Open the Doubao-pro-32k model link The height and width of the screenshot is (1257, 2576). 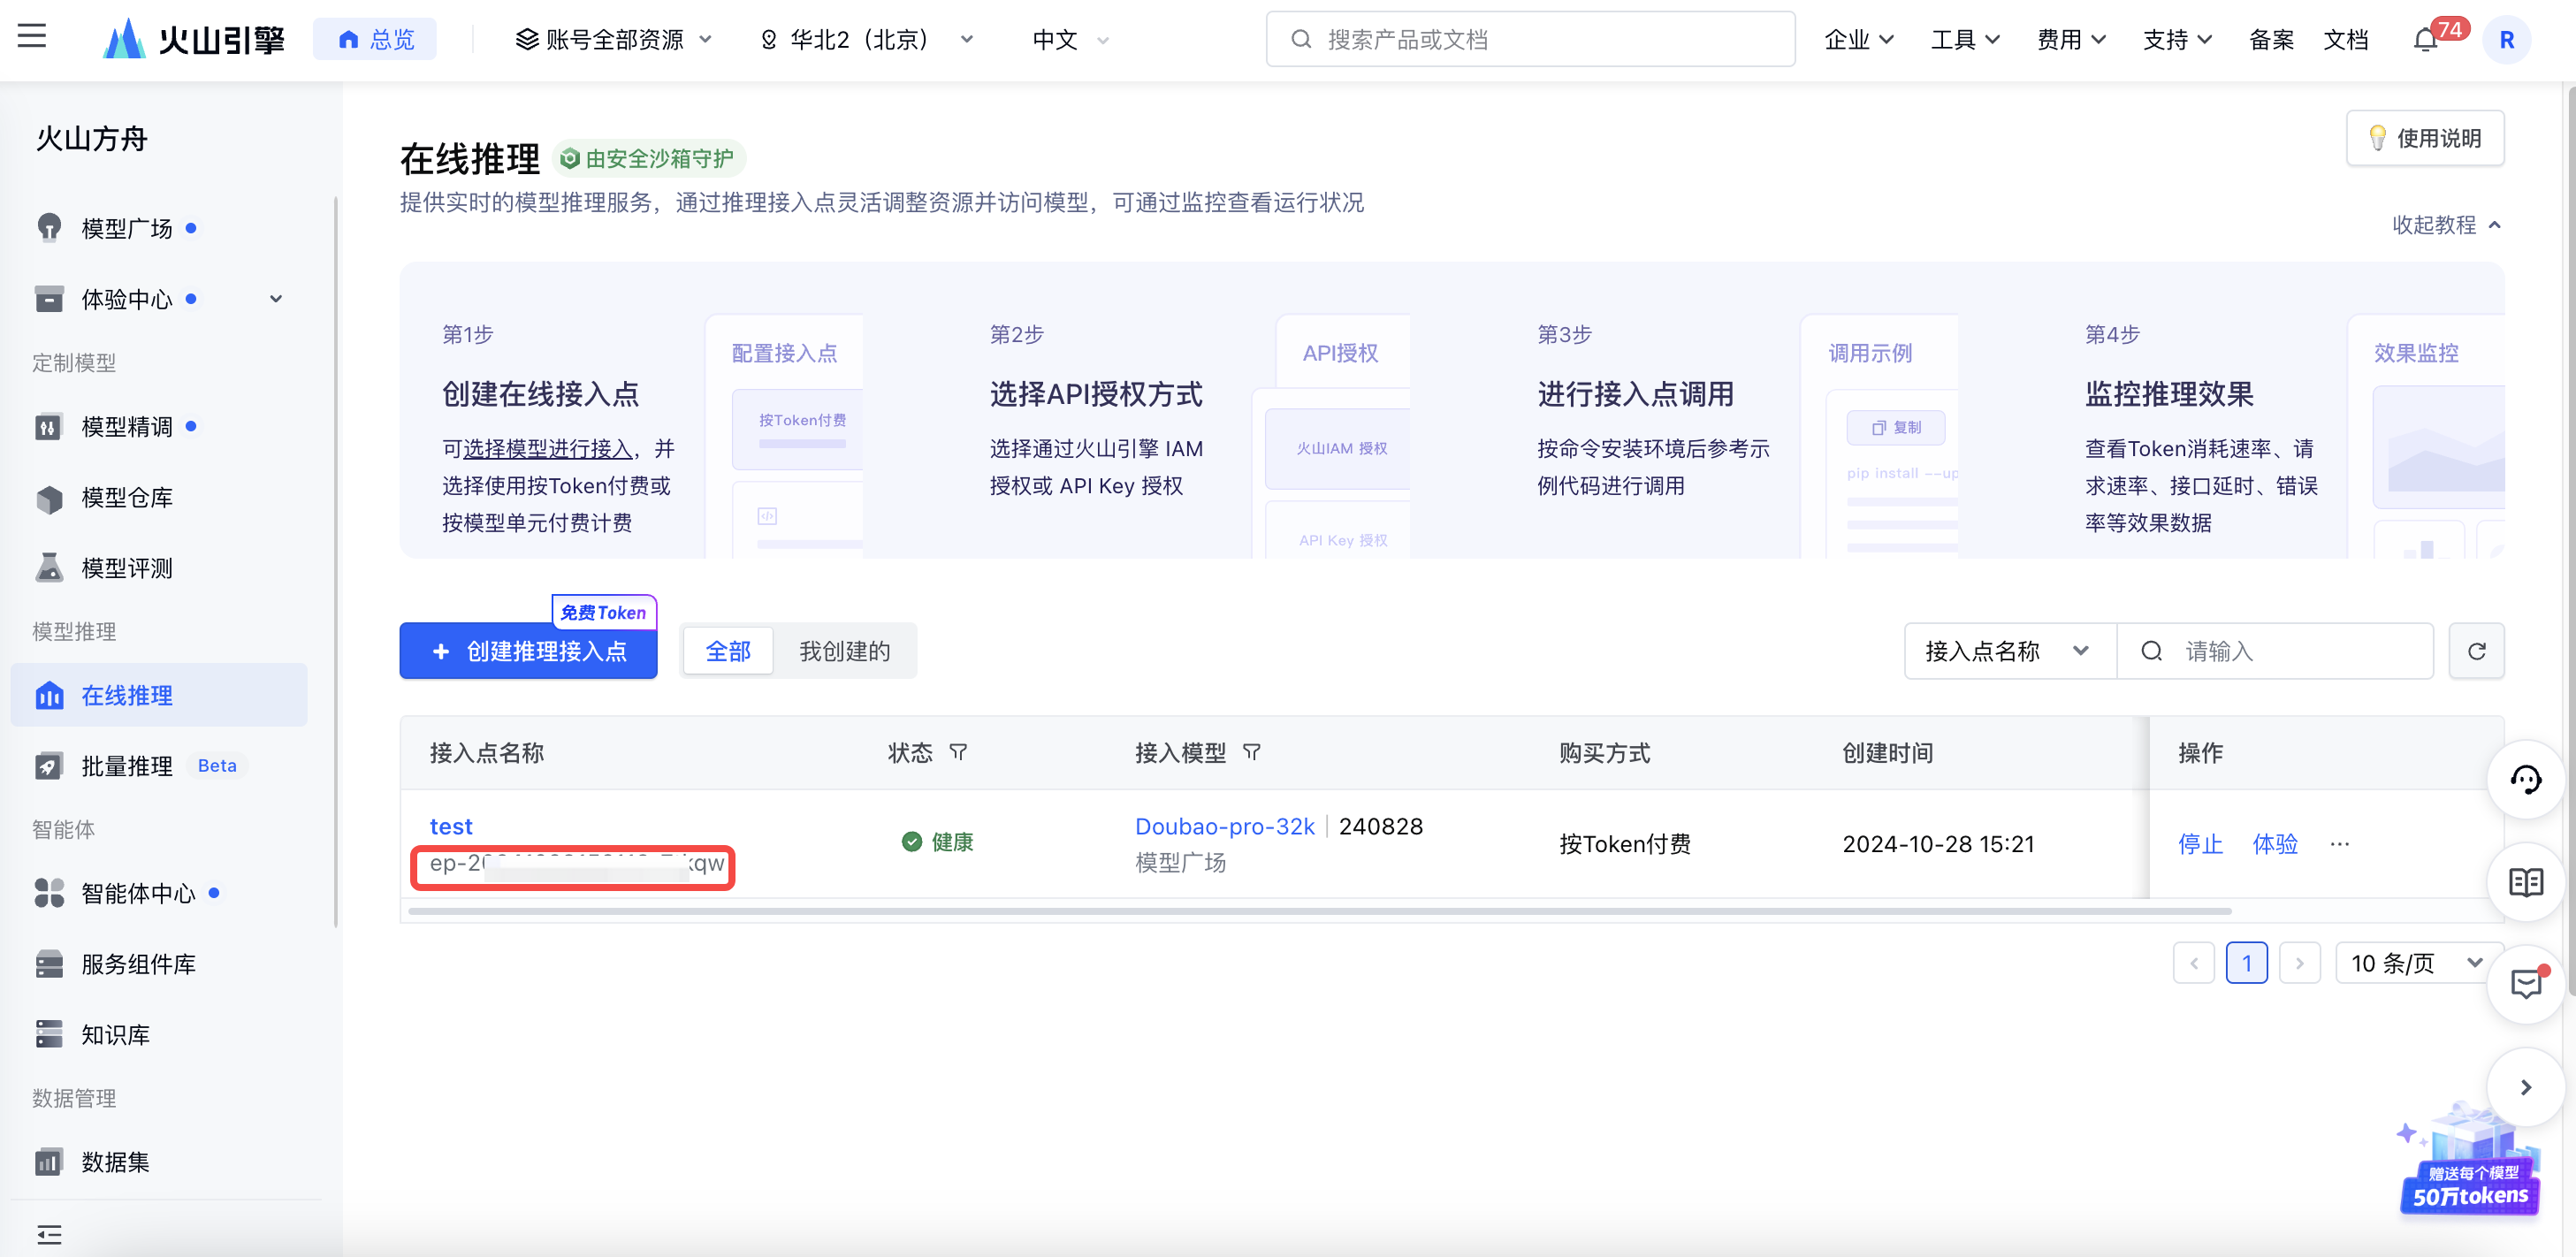point(1224,827)
